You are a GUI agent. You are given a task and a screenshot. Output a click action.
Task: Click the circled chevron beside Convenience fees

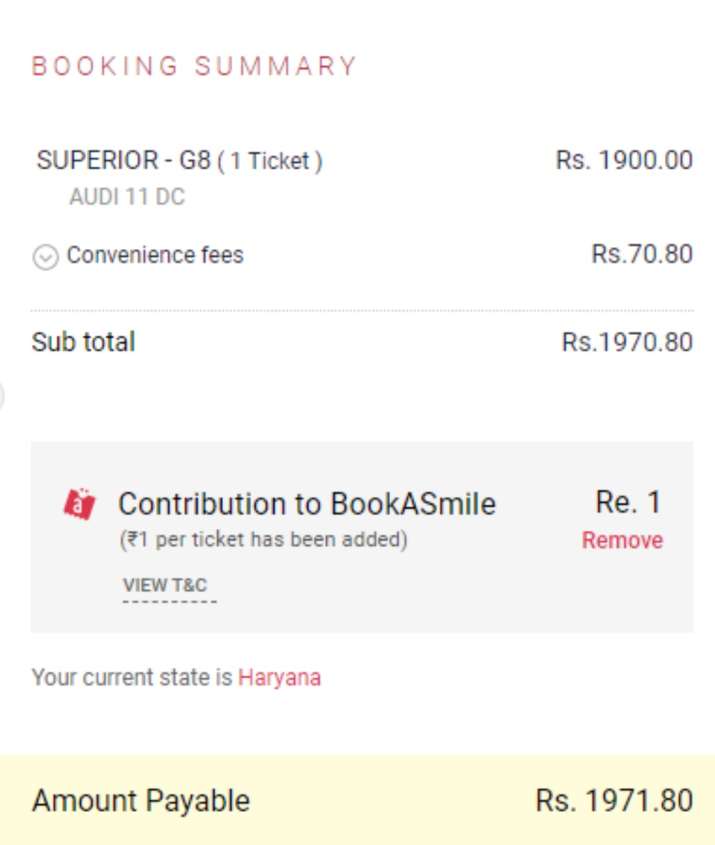point(44,255)
